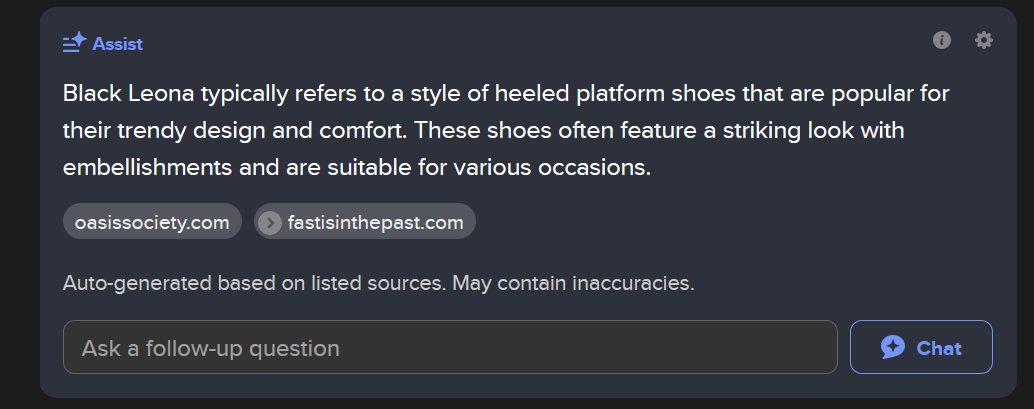Click the line starting with their trendy design
1034x409 pixels.
pos(483,131)
